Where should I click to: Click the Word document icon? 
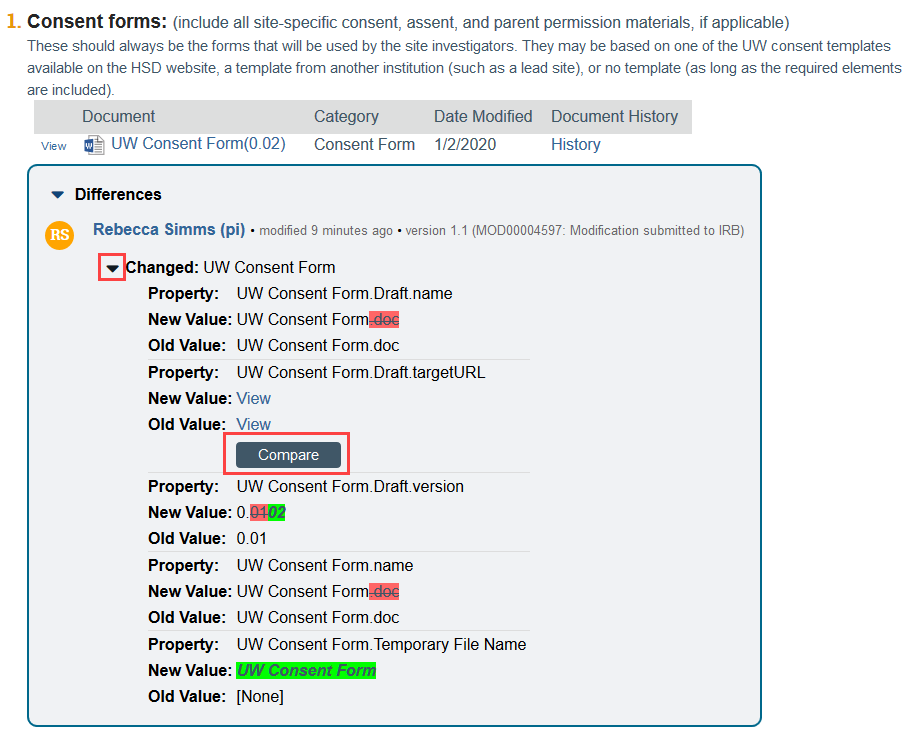click(94, 145)
